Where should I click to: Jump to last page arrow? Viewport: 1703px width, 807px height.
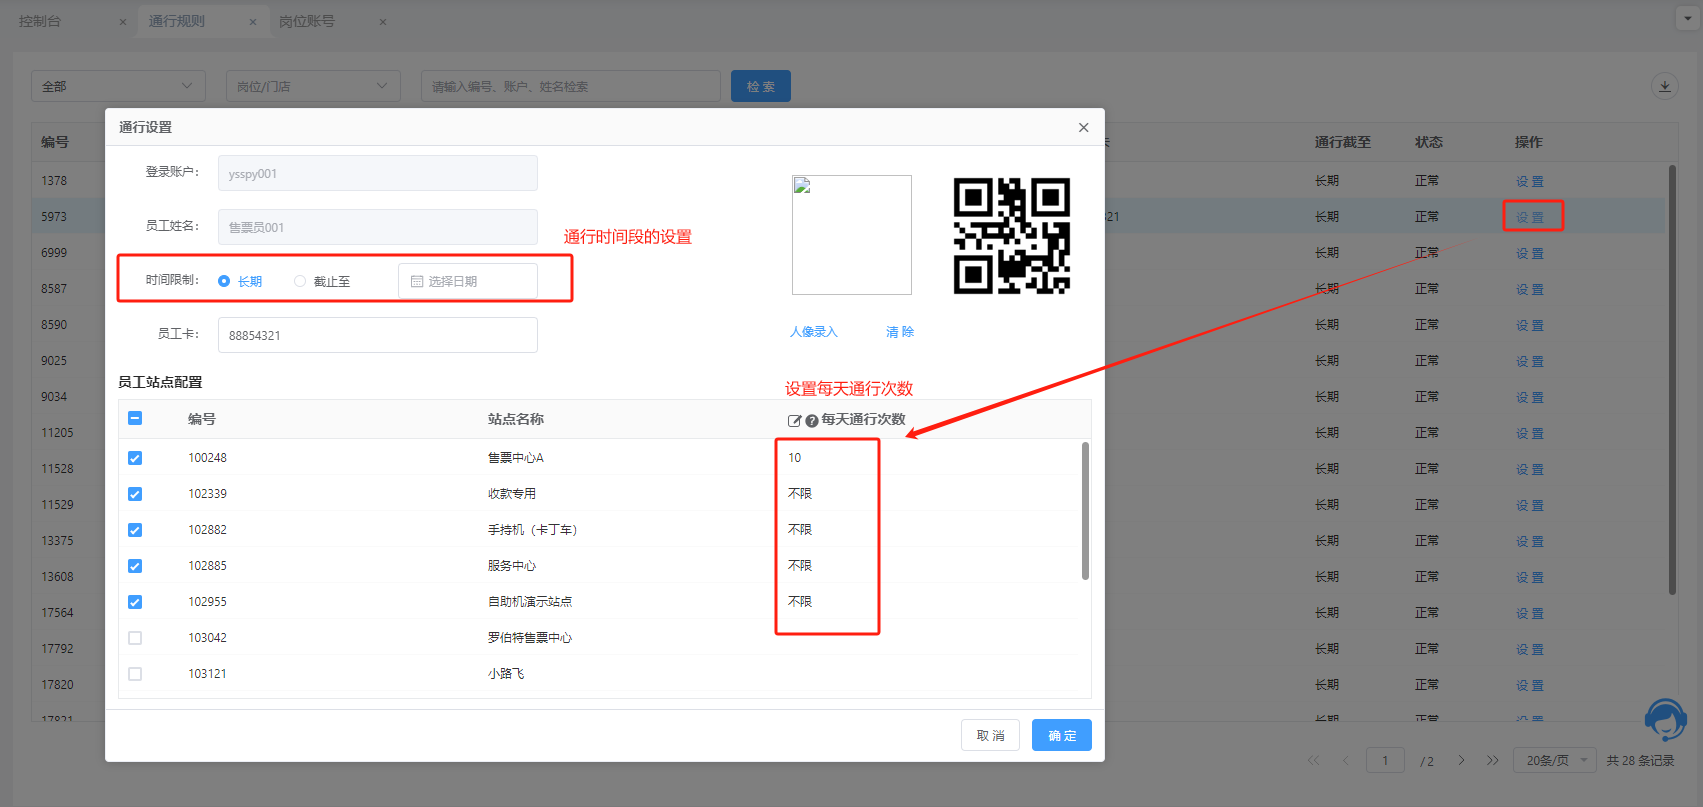click(1492, 761)
